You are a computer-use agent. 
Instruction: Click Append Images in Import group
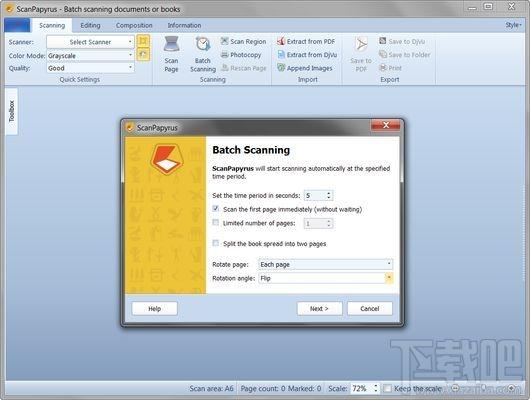click(x=305, y=68)
